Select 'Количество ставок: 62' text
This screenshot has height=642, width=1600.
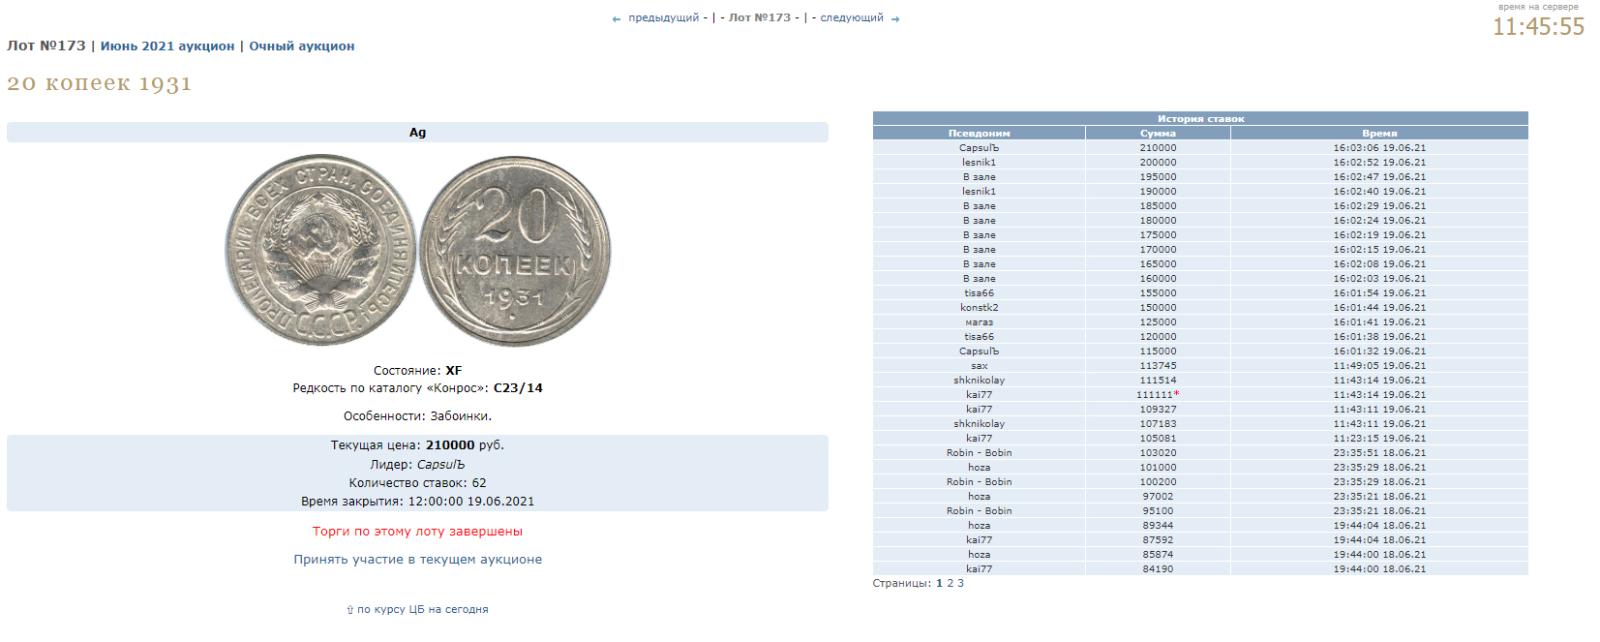click(418, 483)
